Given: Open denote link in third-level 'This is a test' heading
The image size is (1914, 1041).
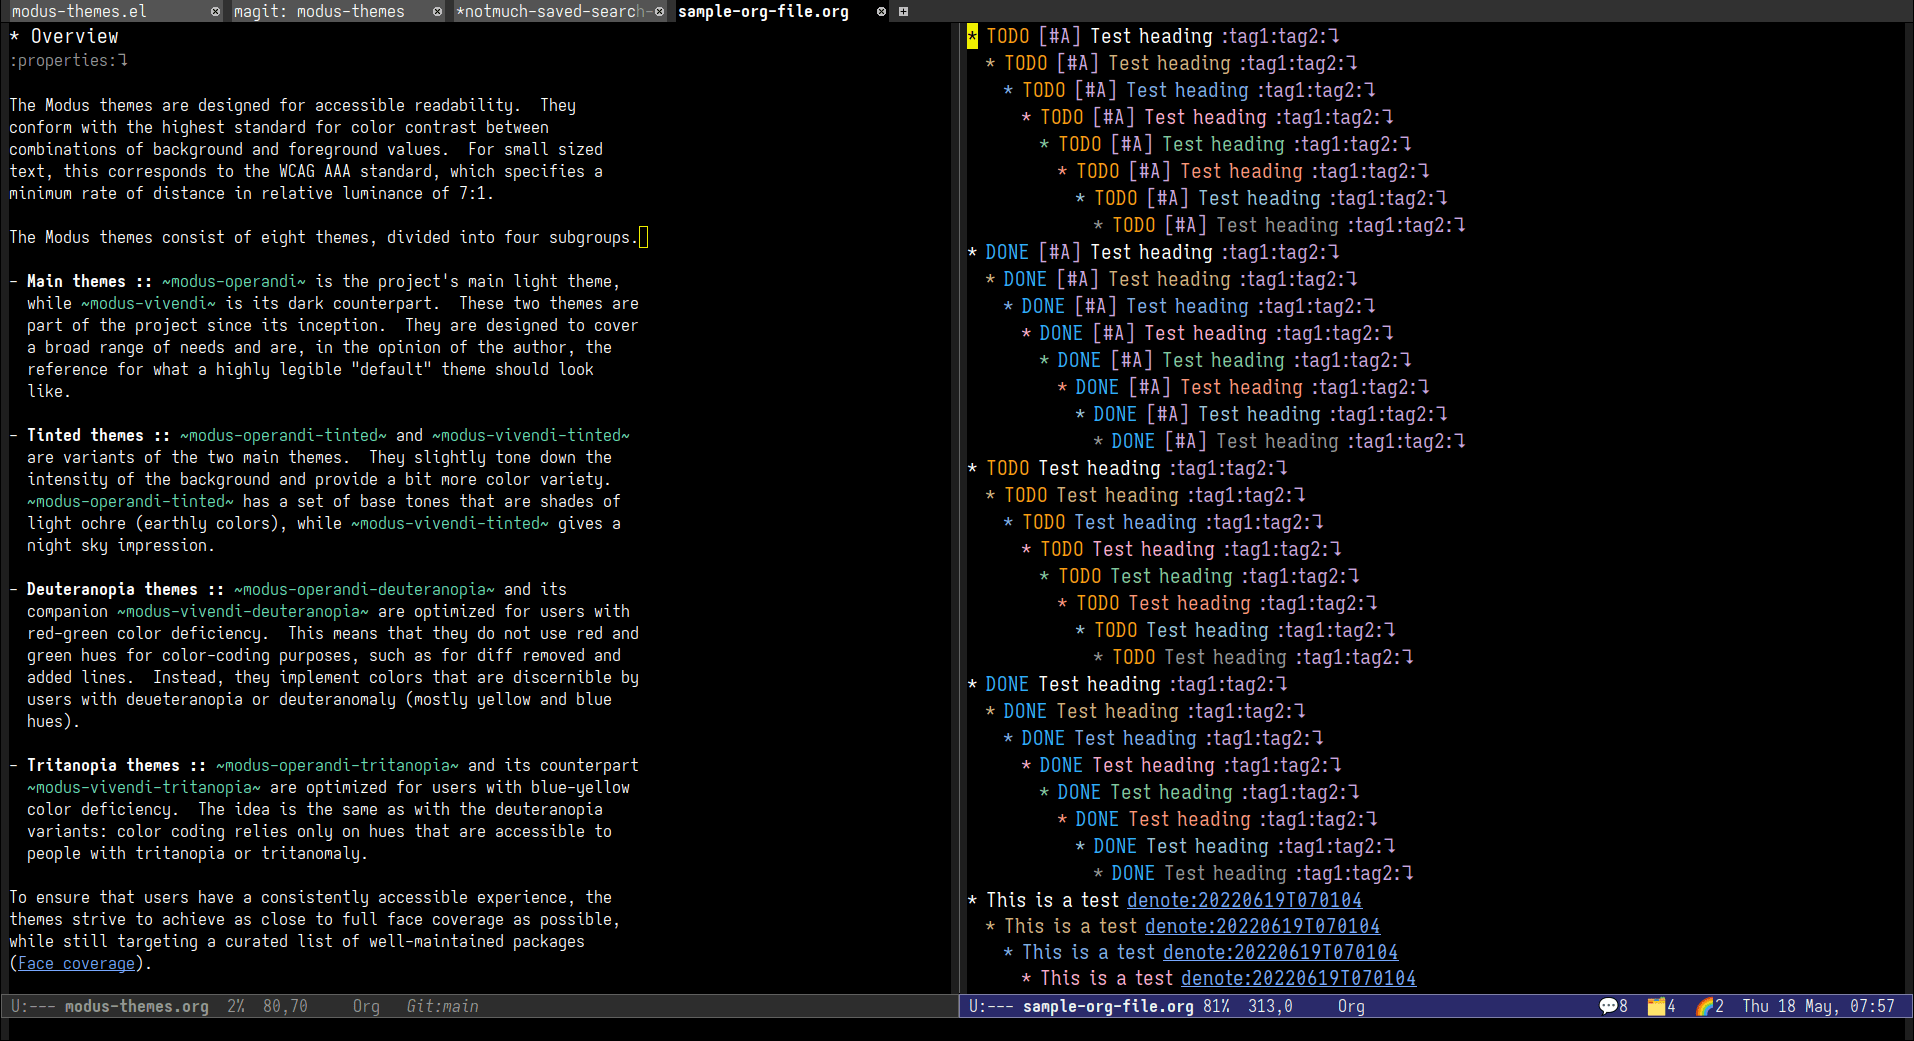Looking at the screenshot, I should (1280, 952).
